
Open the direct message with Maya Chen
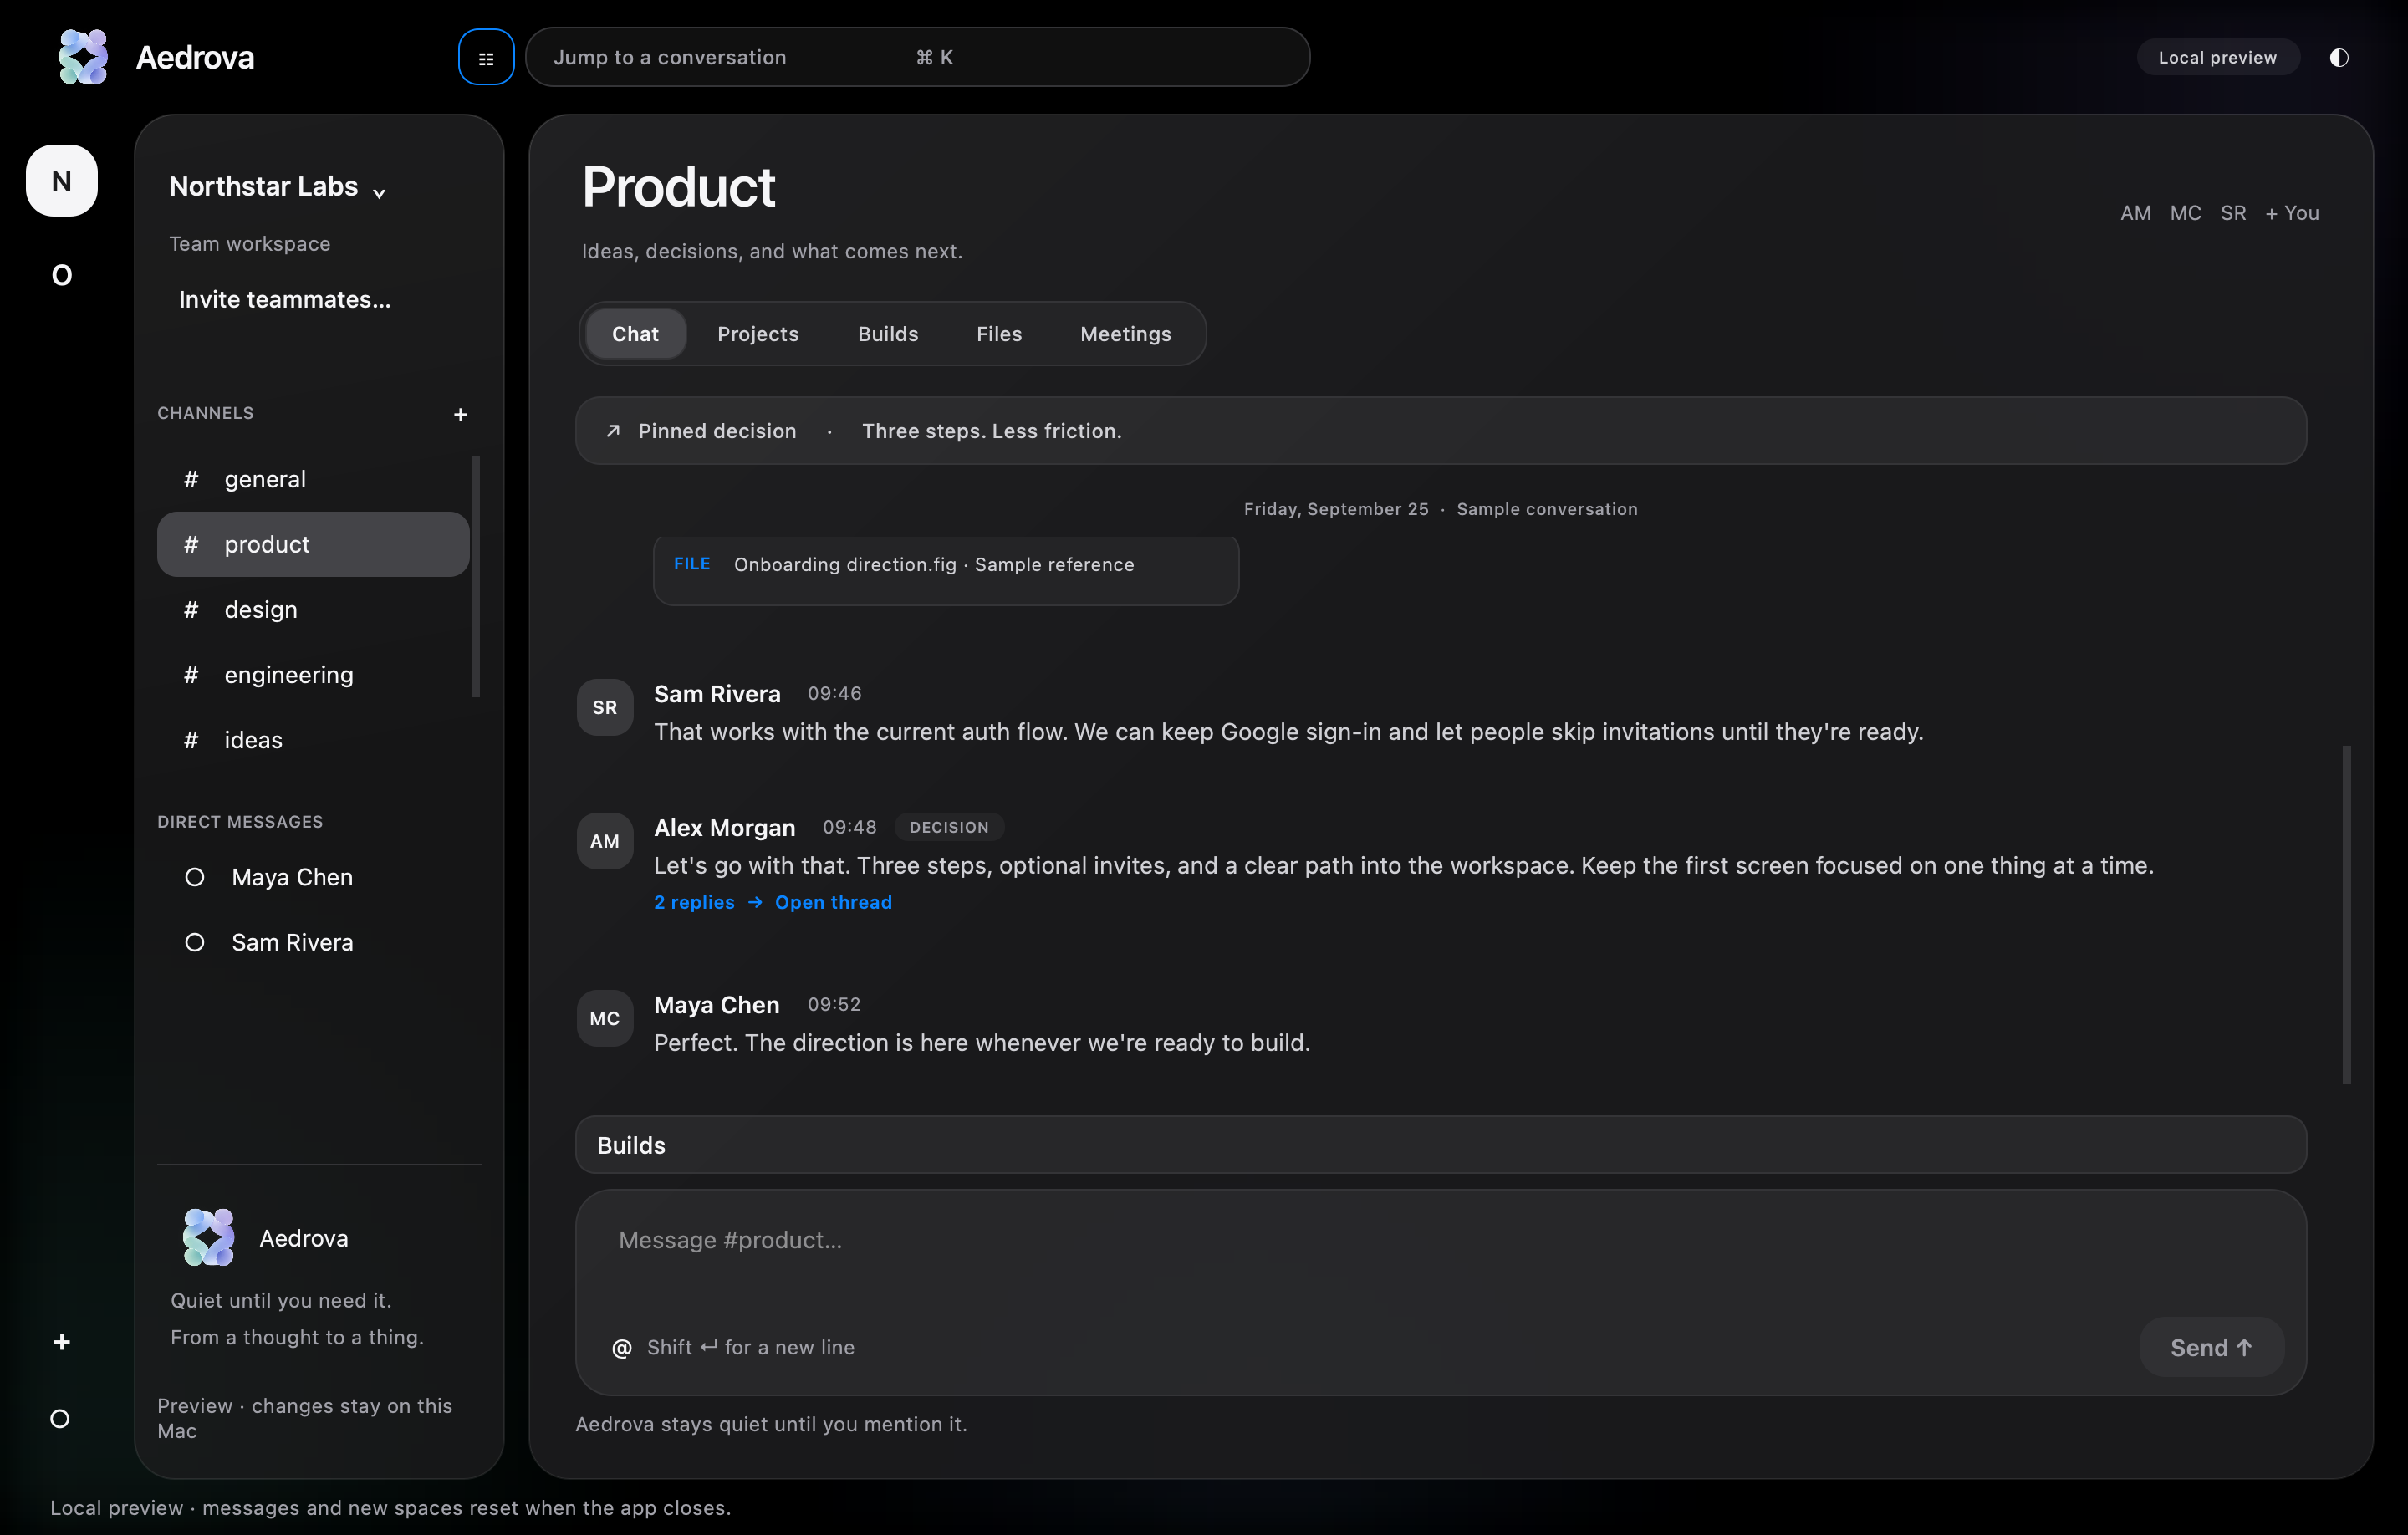313,877
